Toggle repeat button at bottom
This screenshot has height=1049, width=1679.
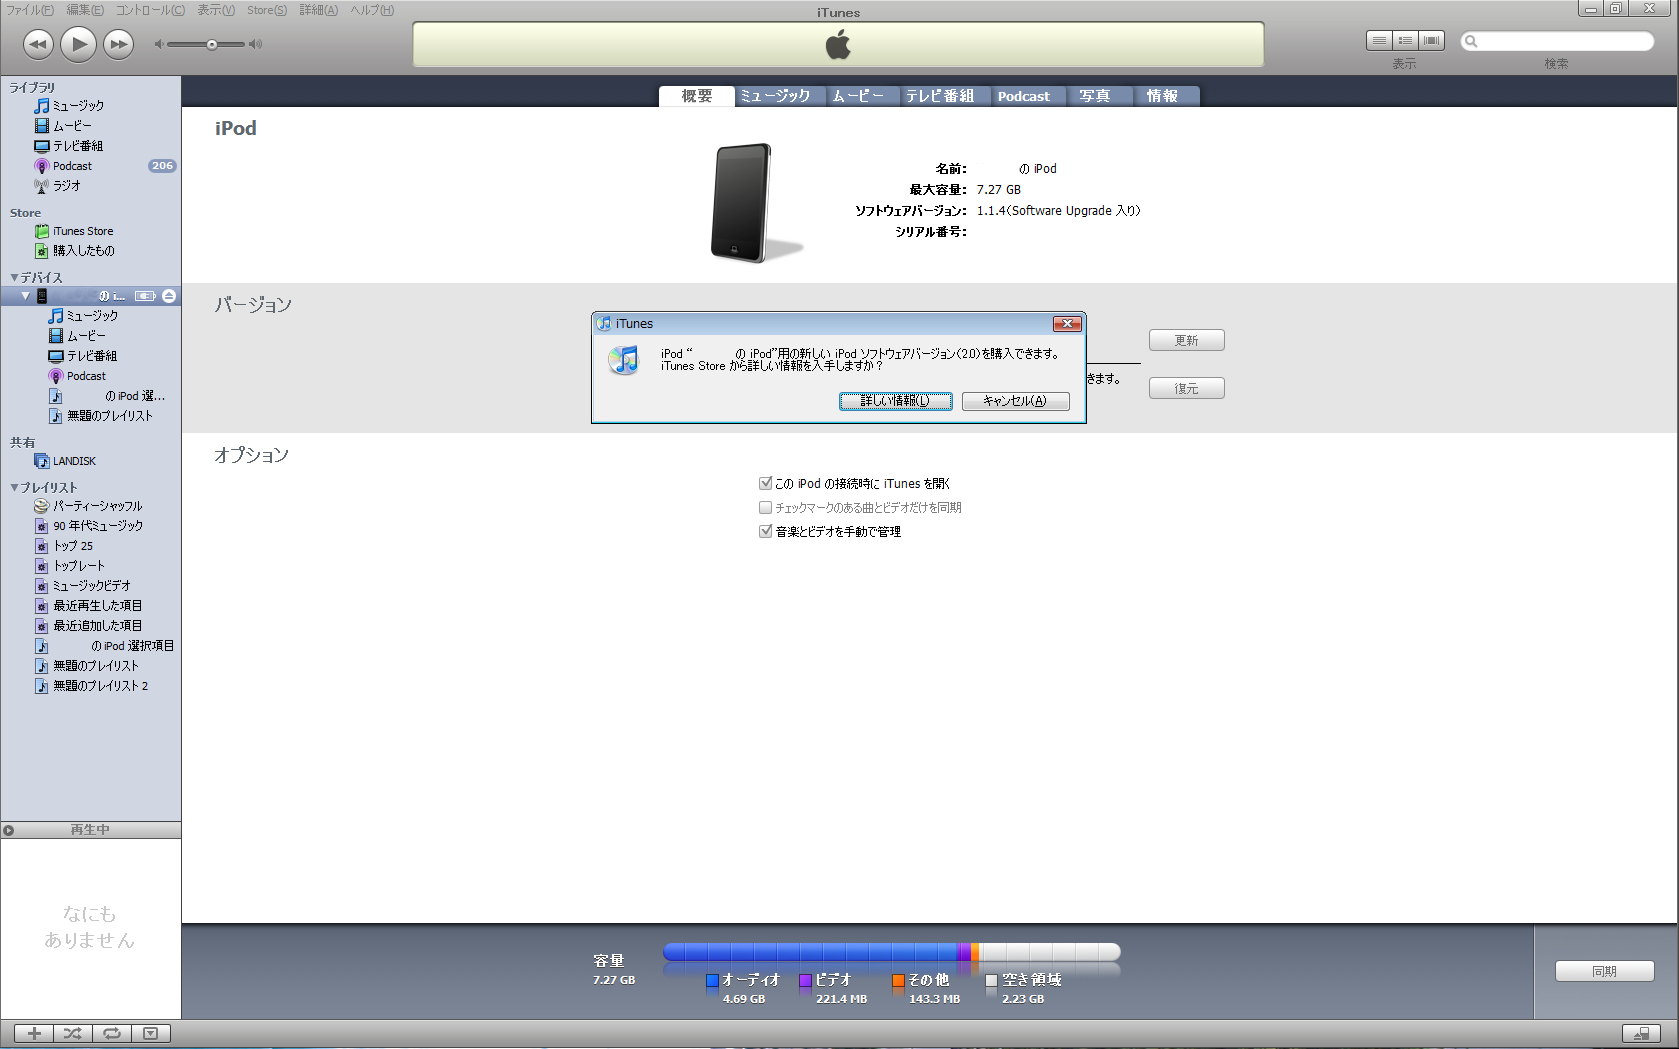[x=112, y=1034]
